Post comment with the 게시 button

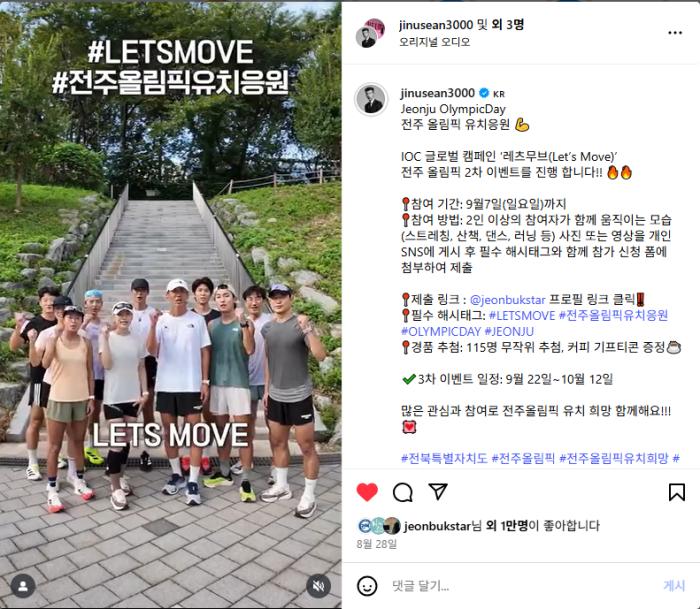point(674,586)
